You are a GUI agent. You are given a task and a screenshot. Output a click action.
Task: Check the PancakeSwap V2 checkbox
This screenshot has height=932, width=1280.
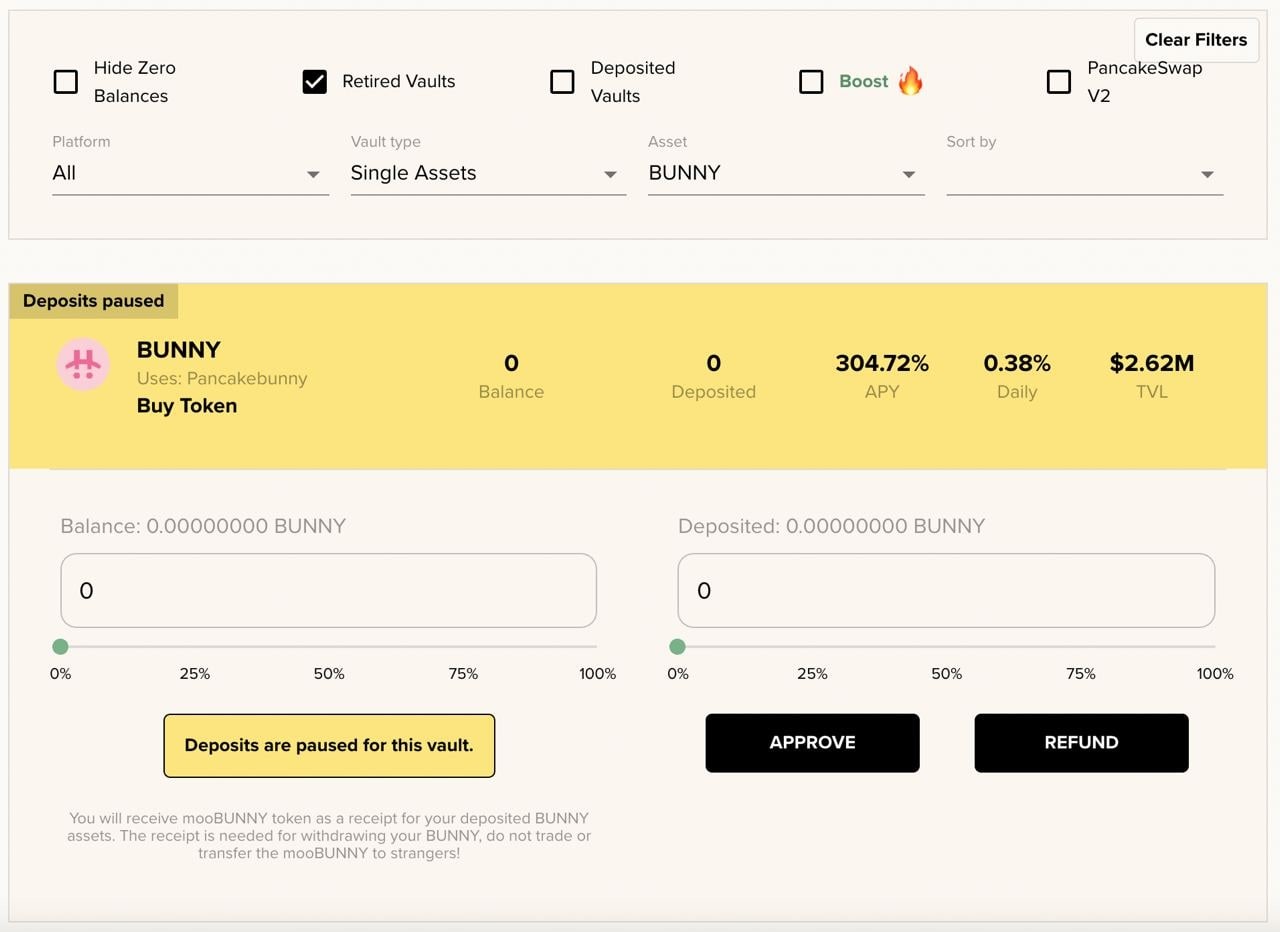coord(1059,82)
